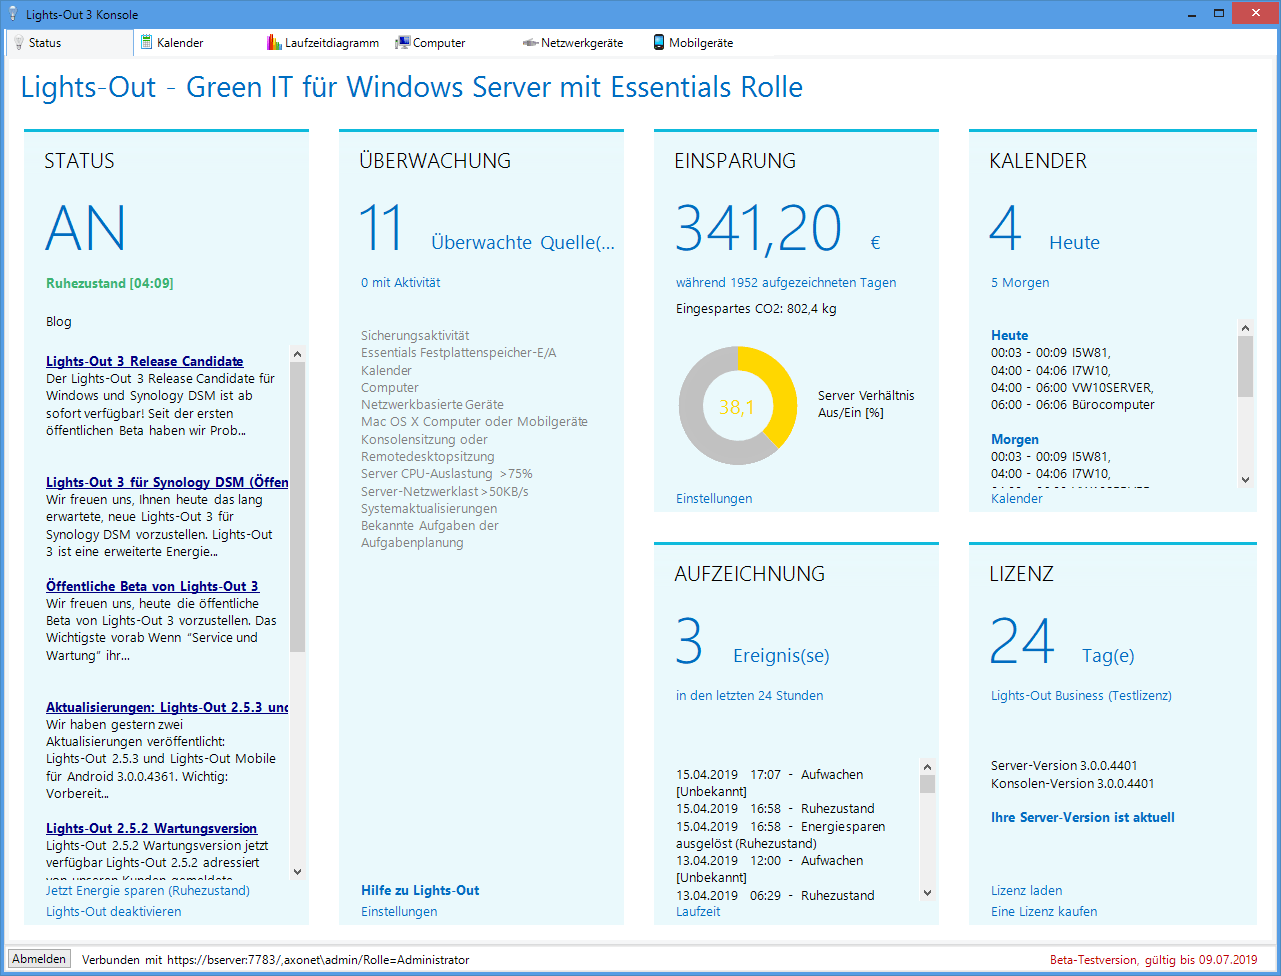Screen dimensions: 1281x976
Task: Click Eine Lizenz kaufen link
Action: [1044, 911]
